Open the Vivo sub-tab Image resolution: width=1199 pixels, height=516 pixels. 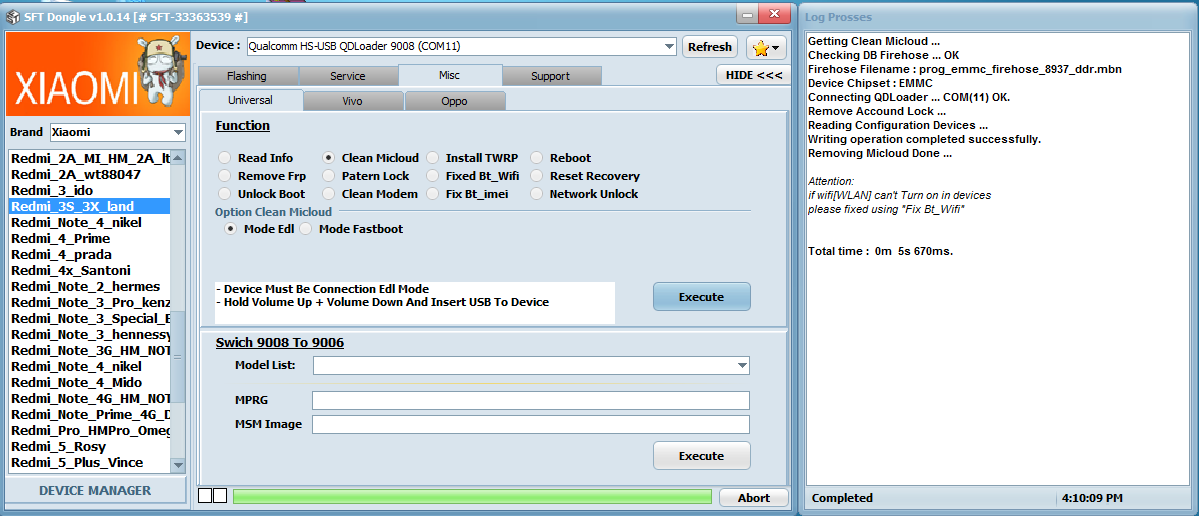pos(353,101)
